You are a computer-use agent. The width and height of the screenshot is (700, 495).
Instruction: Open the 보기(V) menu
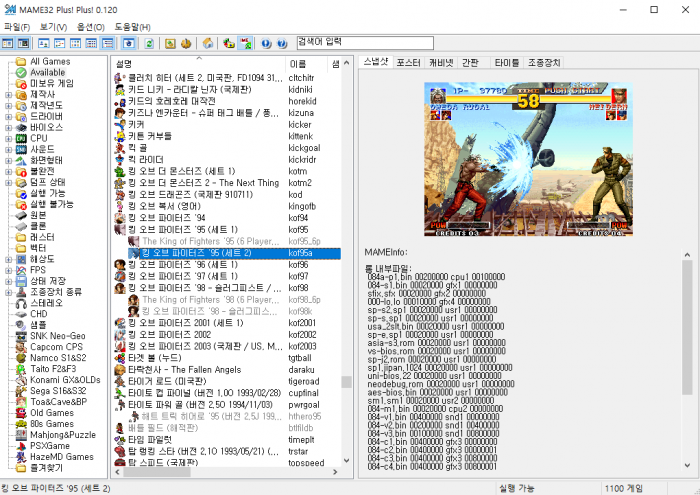53,27
